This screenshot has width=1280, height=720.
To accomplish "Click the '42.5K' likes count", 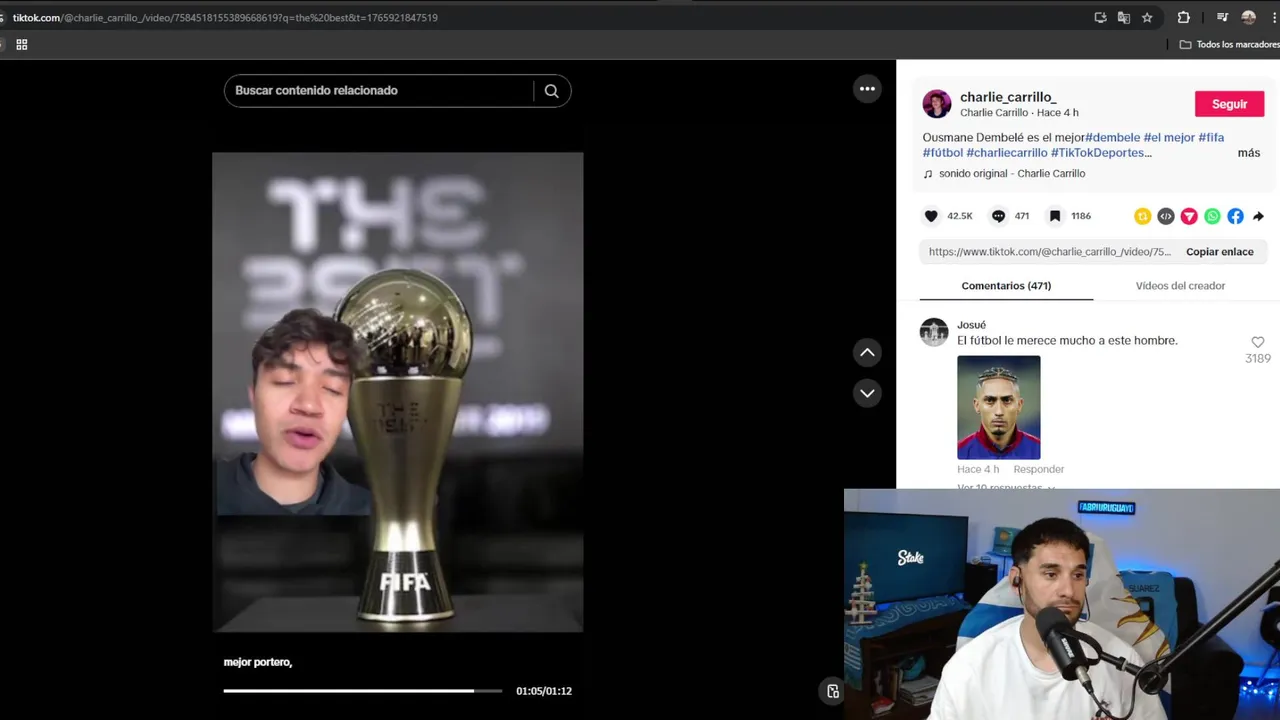I will [960, 216].
